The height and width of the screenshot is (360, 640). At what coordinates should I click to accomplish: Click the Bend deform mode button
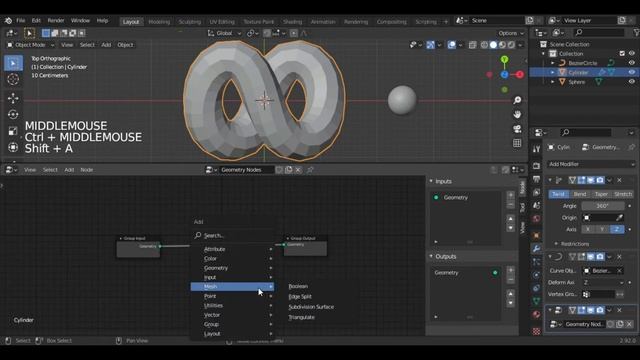[x=580, y=194]
